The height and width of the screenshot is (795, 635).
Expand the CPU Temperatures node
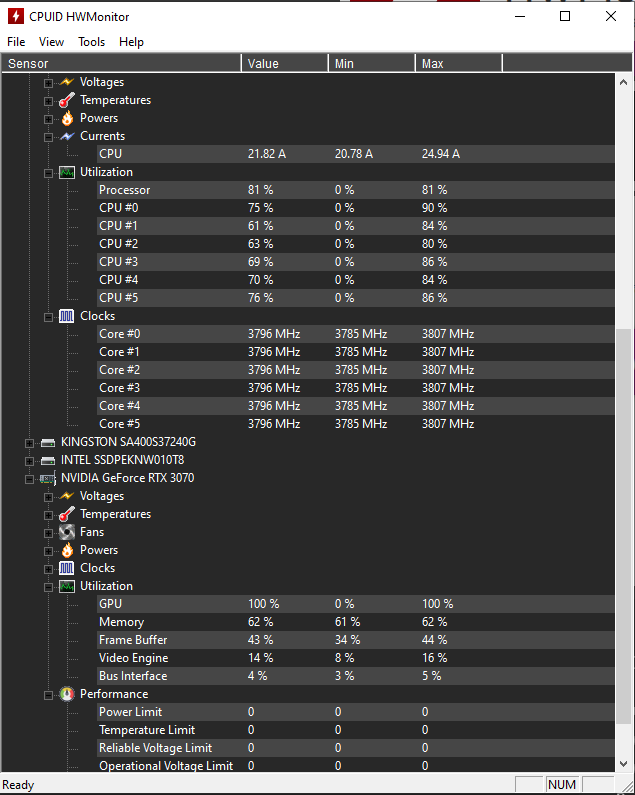click(x=48, y=101)
